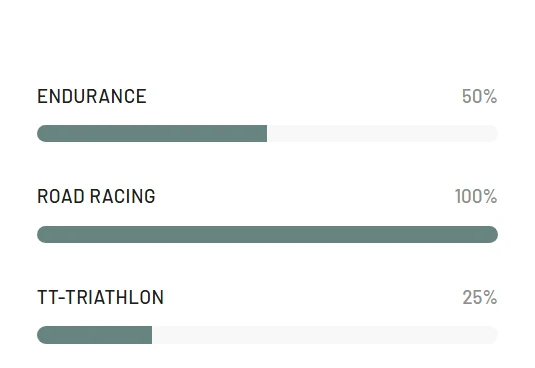Screen dimensions: 535x368
Task: Click where the TT-Triathlon fill ends
Action: tap(151, 335)
